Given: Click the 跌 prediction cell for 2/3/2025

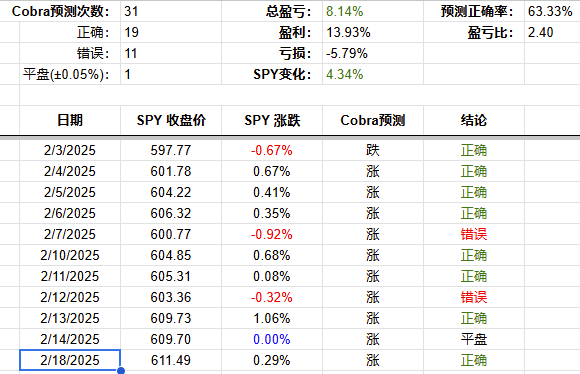Looking at the screenshot, I should 373,150.
